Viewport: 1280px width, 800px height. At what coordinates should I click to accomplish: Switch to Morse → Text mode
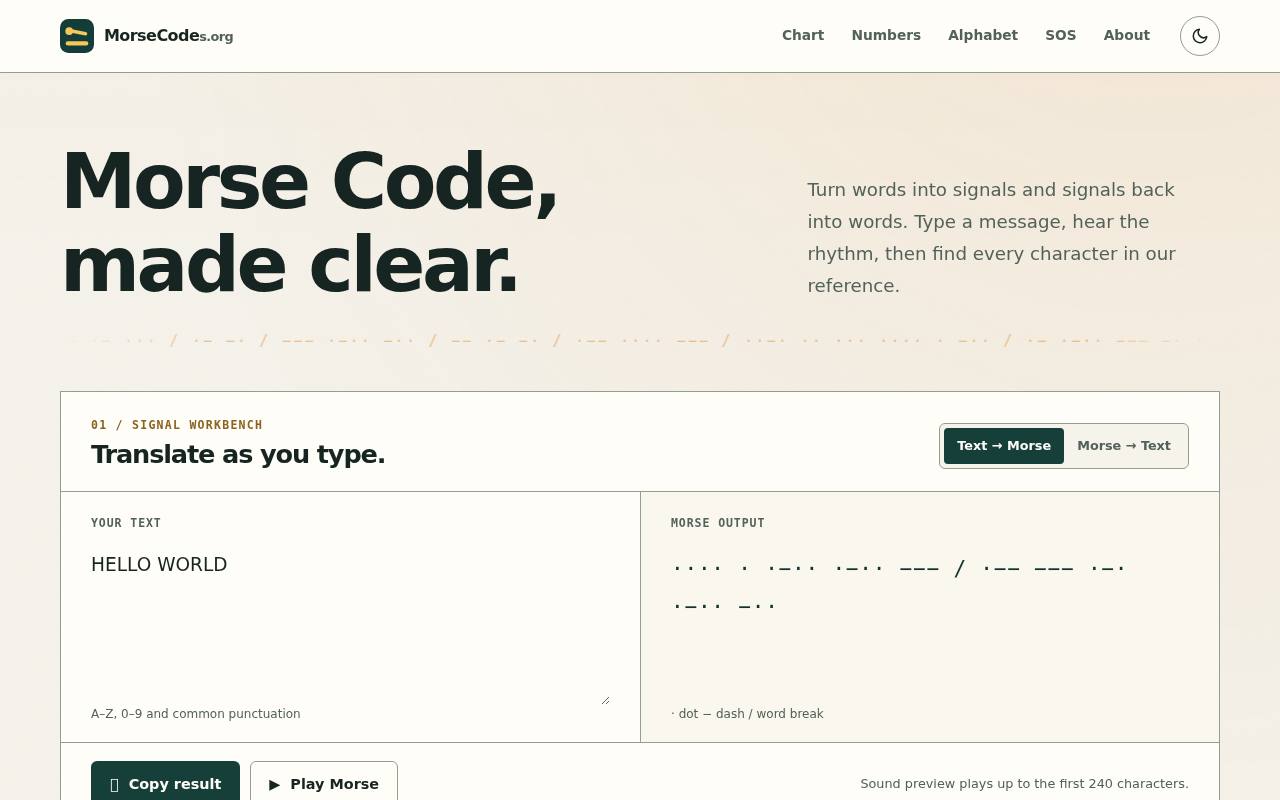[x=1124, y=446]
